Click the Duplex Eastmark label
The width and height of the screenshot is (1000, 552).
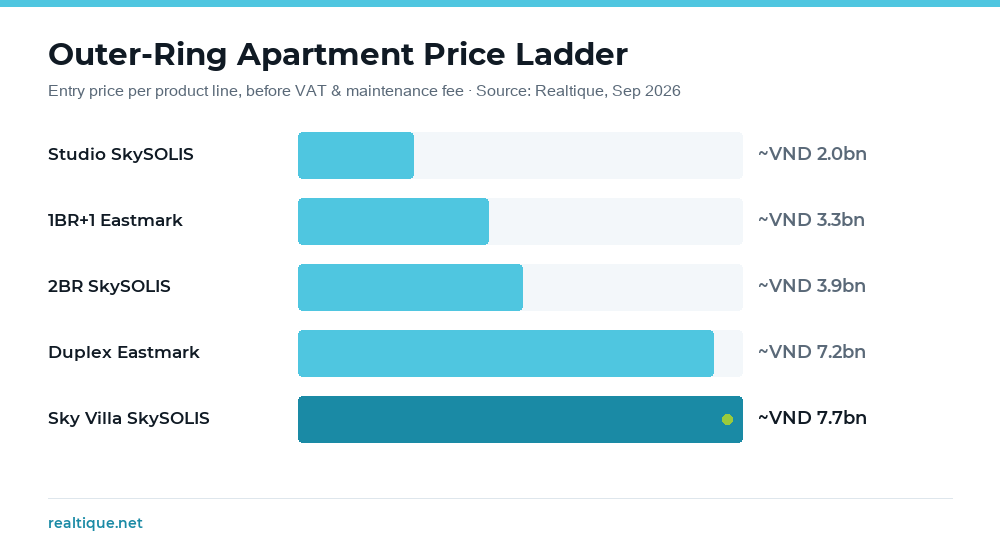pos(124,352)
